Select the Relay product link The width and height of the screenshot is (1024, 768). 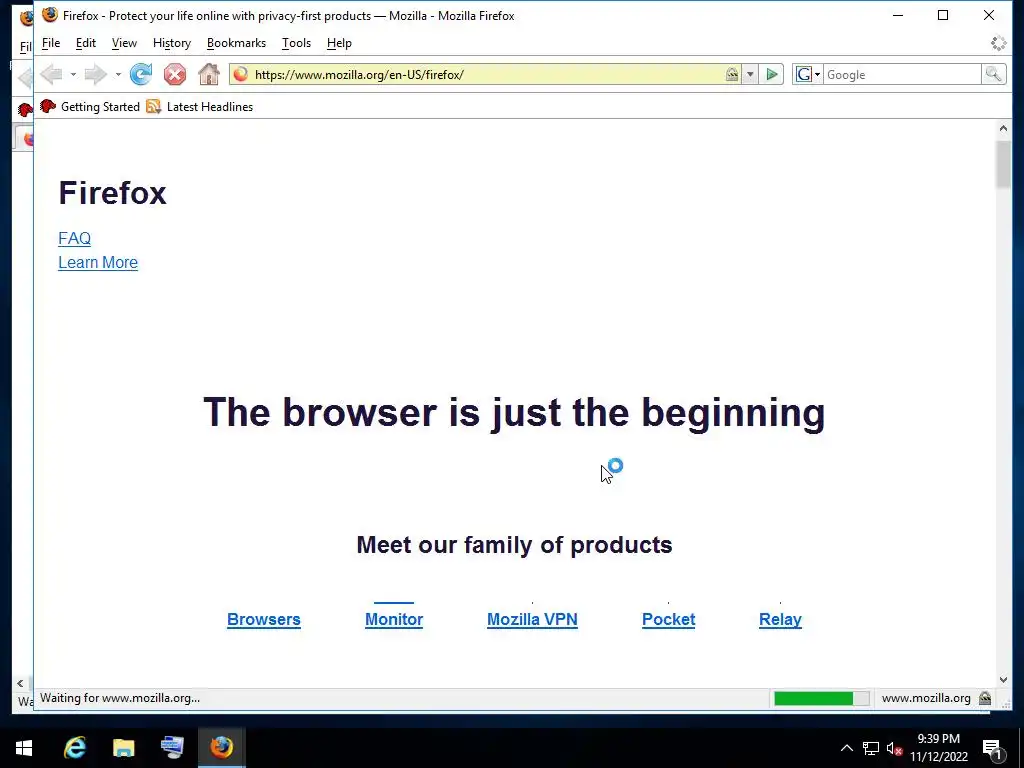780,619
